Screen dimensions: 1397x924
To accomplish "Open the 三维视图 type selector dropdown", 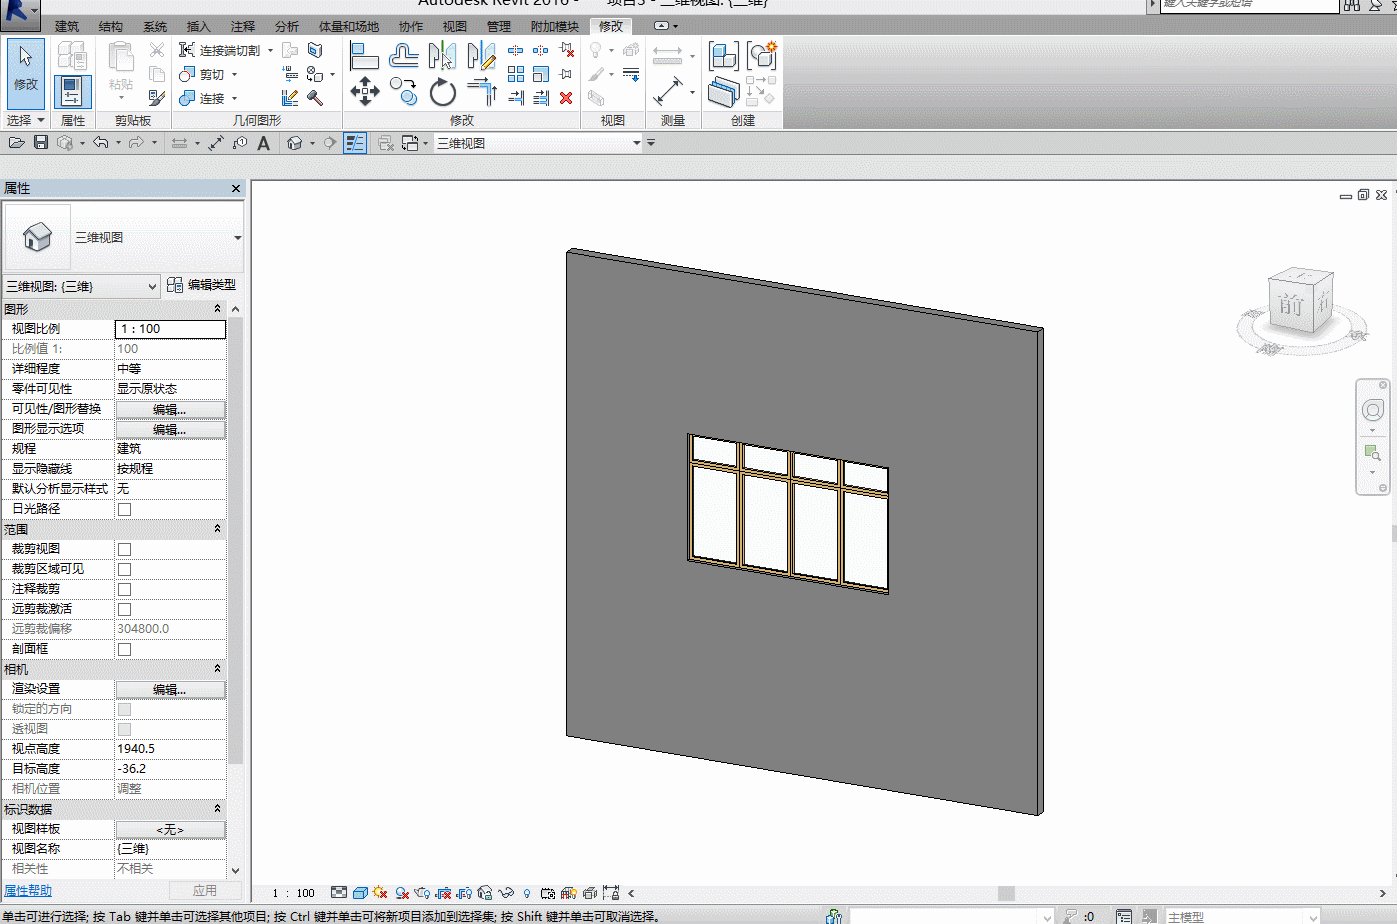I will 237,238.
